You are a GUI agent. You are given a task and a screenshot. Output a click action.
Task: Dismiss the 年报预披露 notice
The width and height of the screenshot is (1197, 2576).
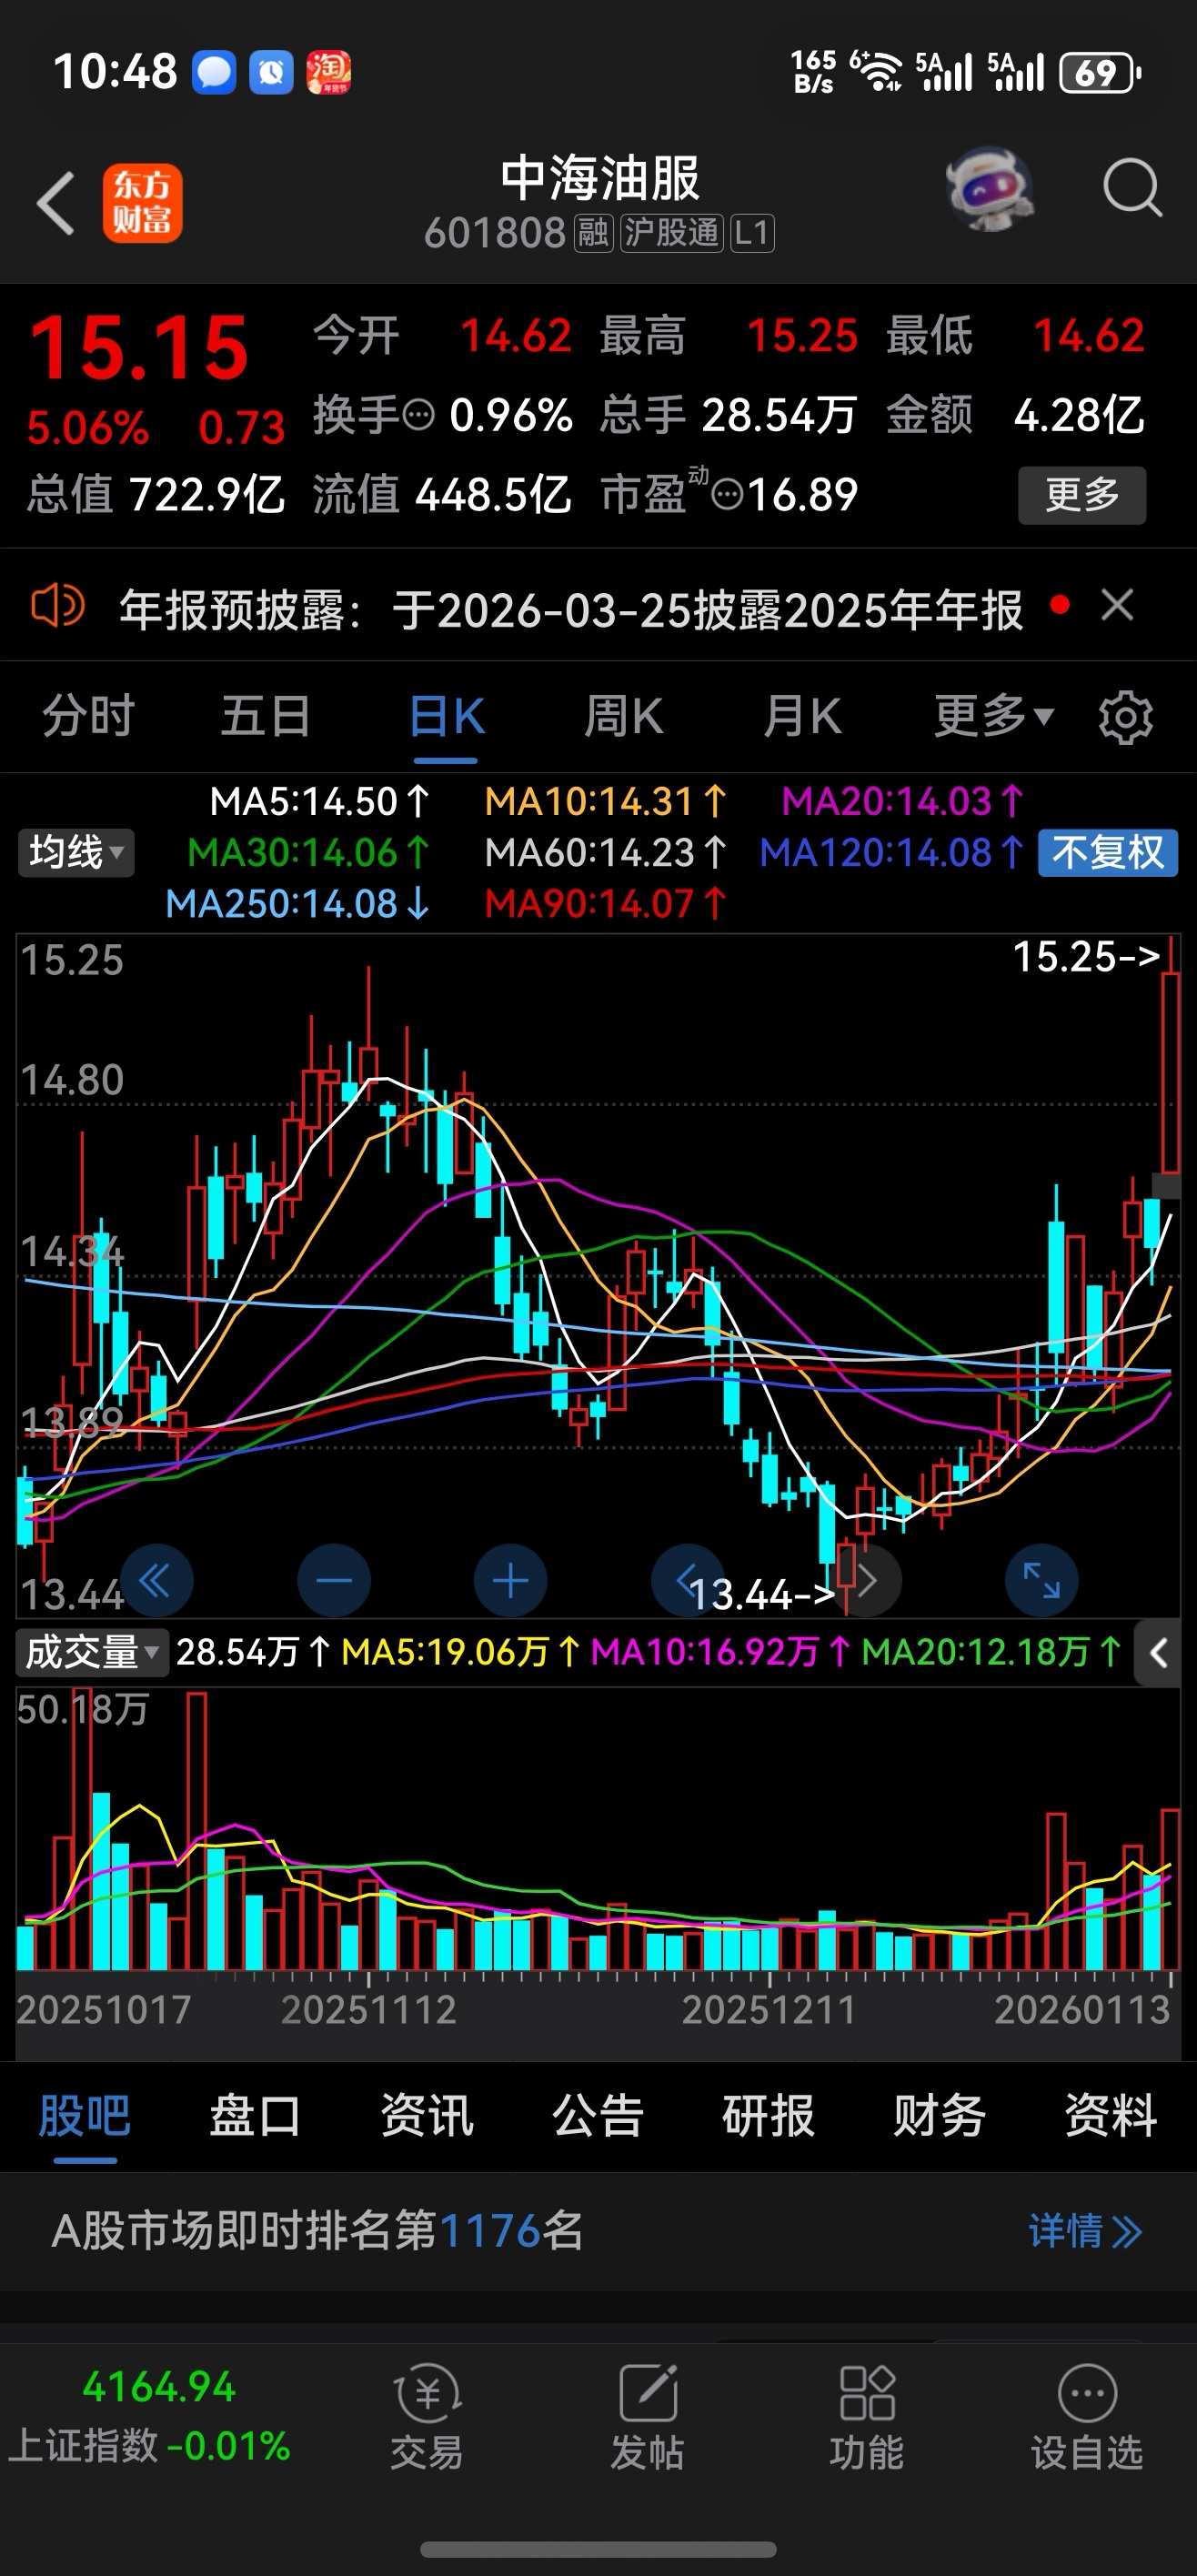point(1117,605)
